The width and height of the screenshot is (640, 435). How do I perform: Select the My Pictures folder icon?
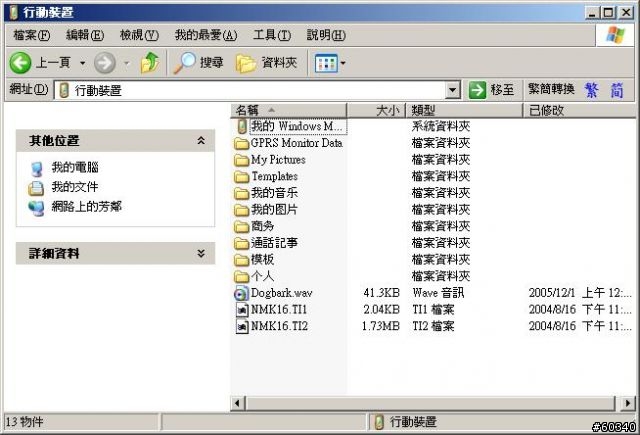[x=242, y=160]
